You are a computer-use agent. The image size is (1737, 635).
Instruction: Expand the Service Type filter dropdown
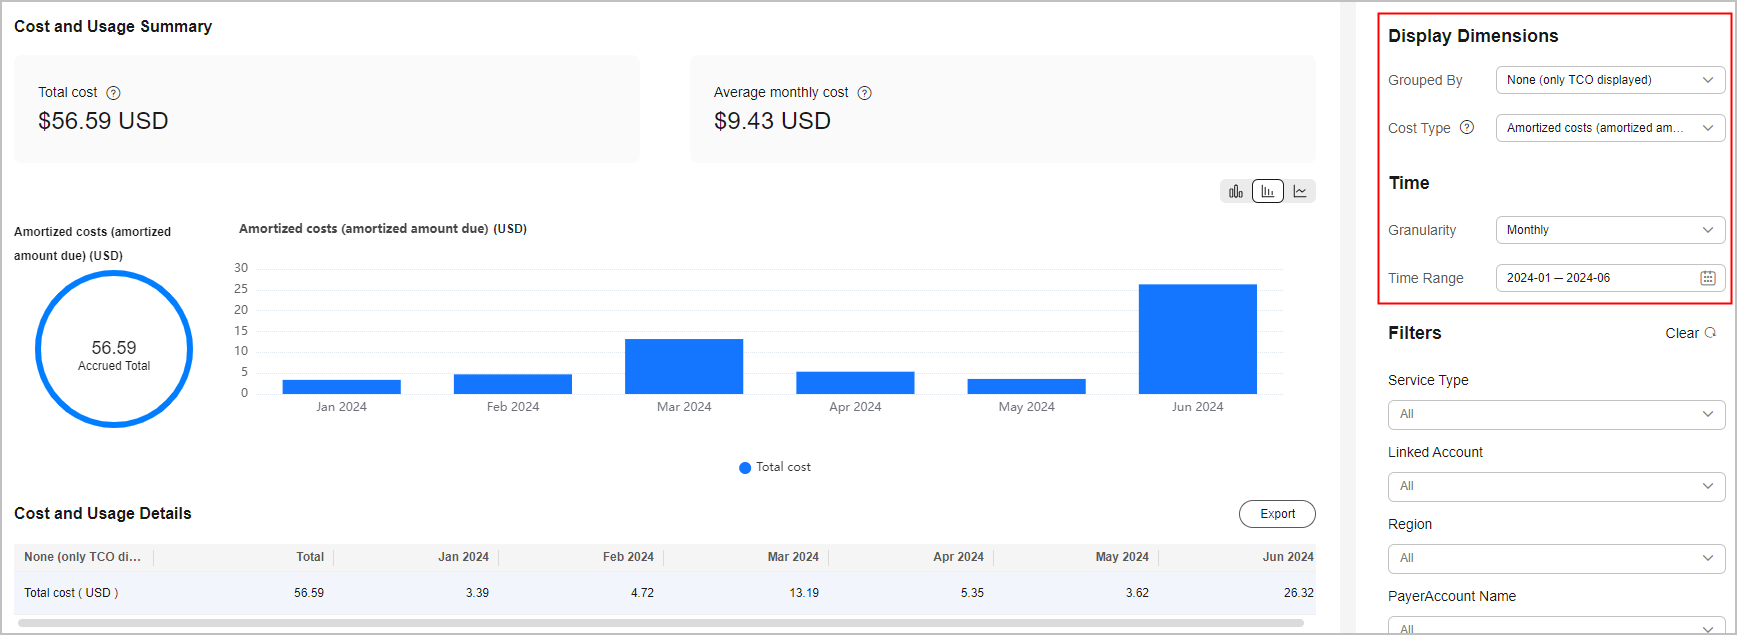click(x=1556, y=414)
